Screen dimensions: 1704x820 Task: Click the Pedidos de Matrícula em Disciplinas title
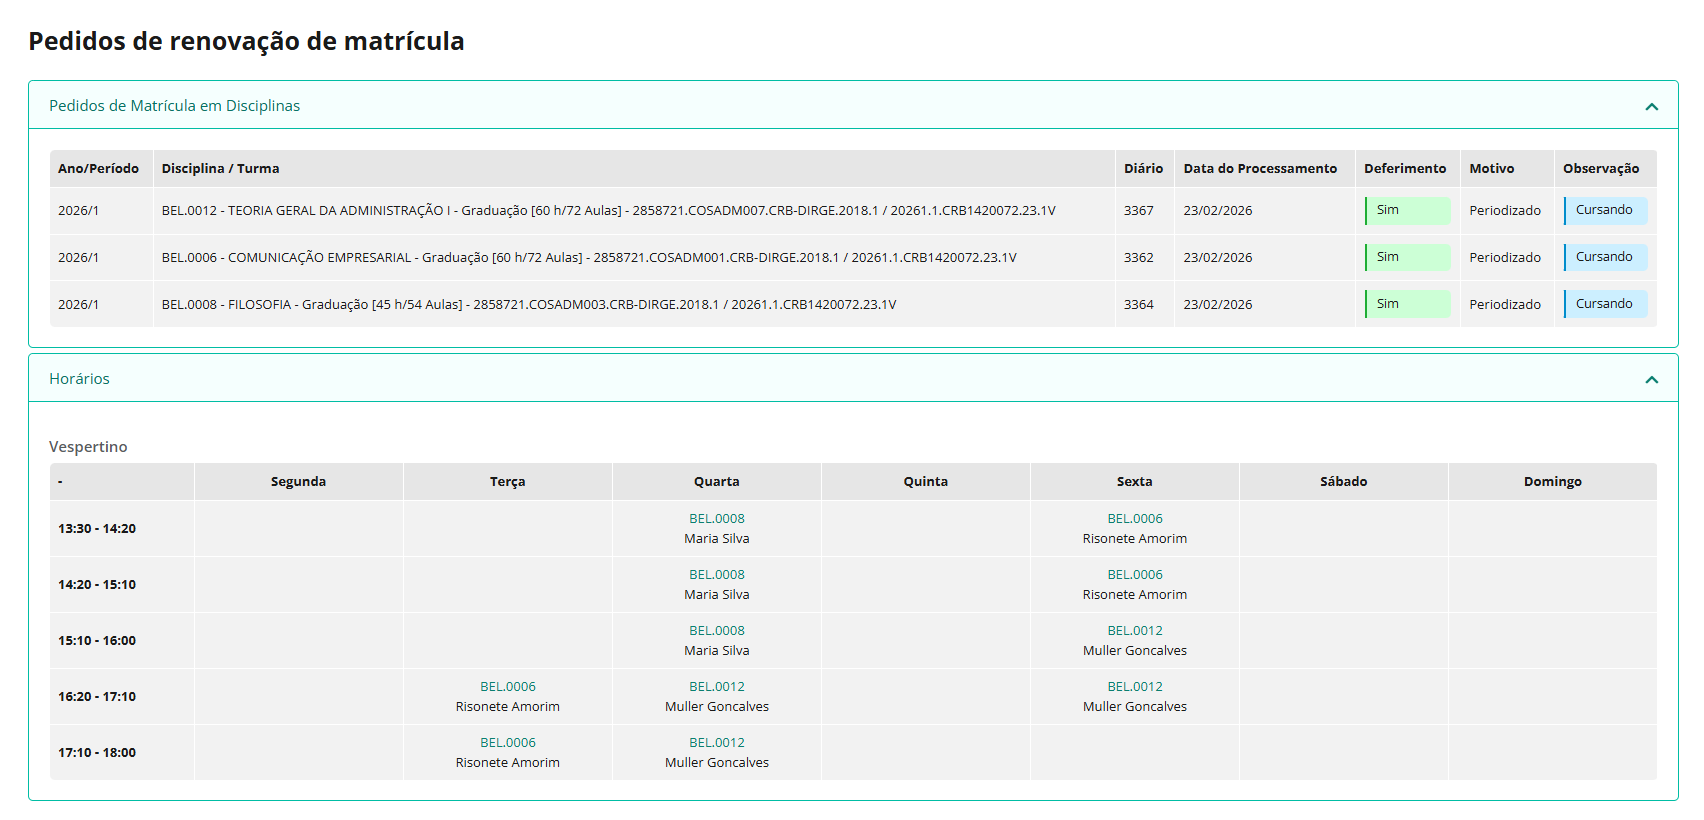point(174,106)
